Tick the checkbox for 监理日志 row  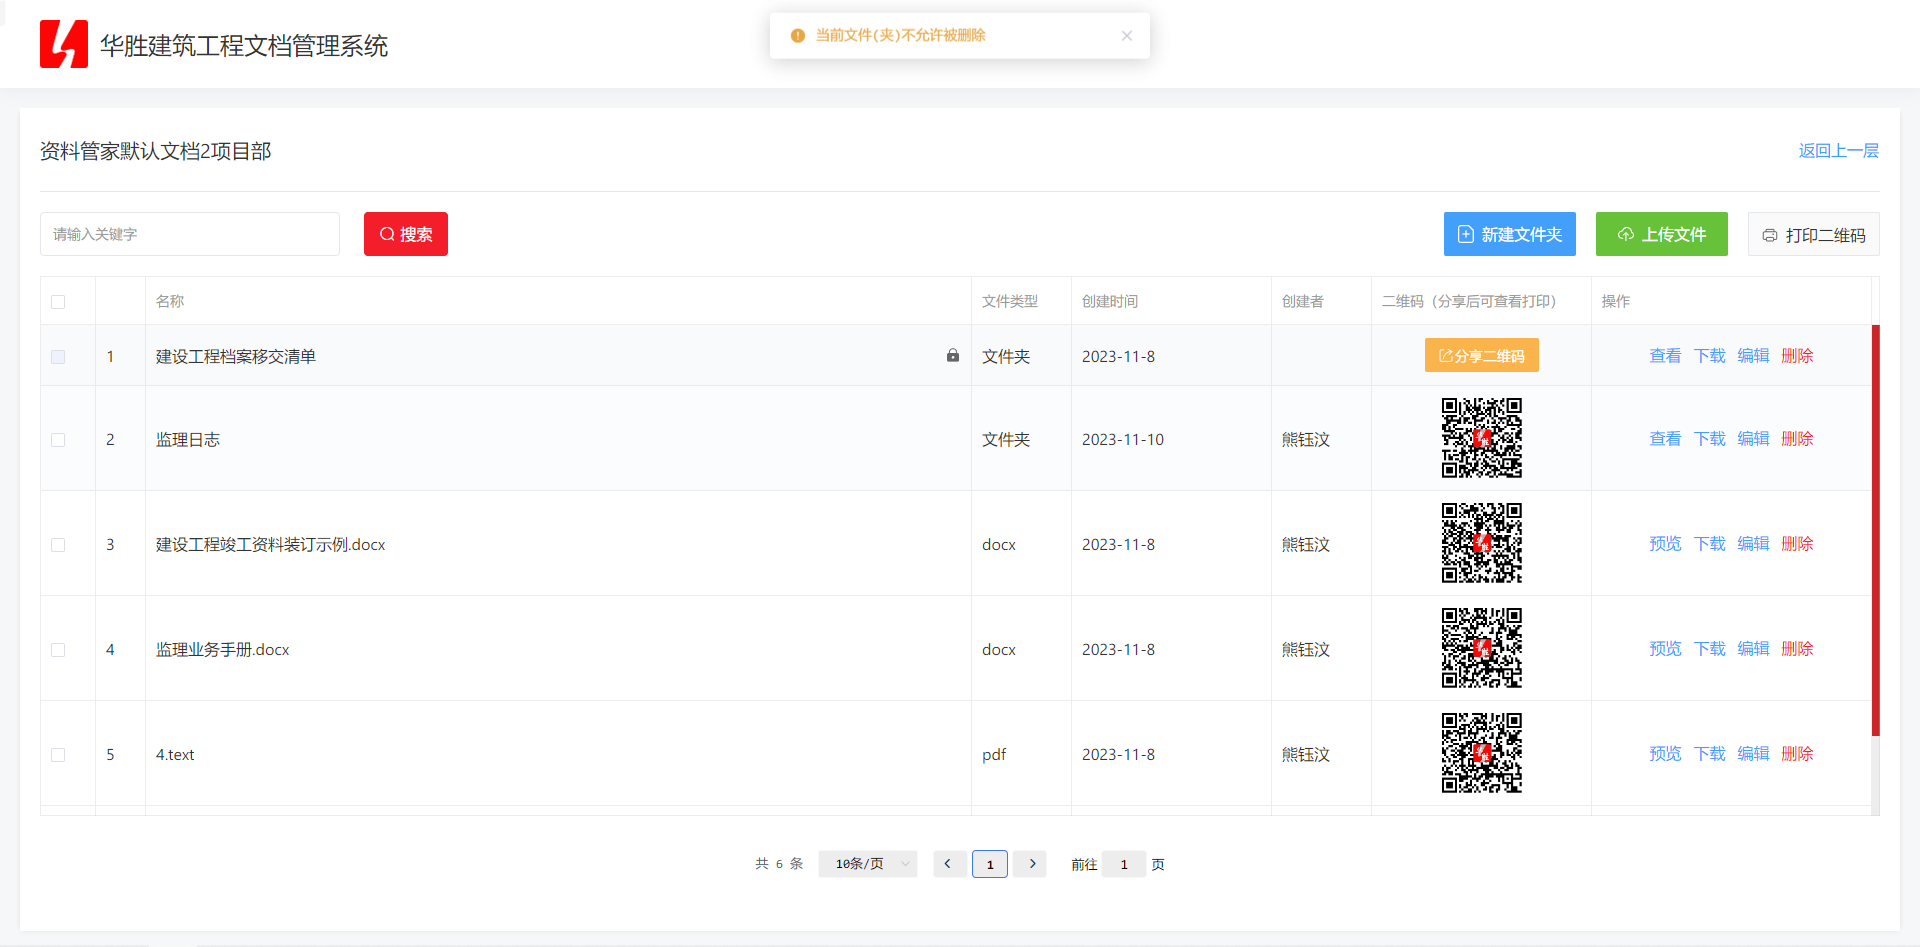58,440
